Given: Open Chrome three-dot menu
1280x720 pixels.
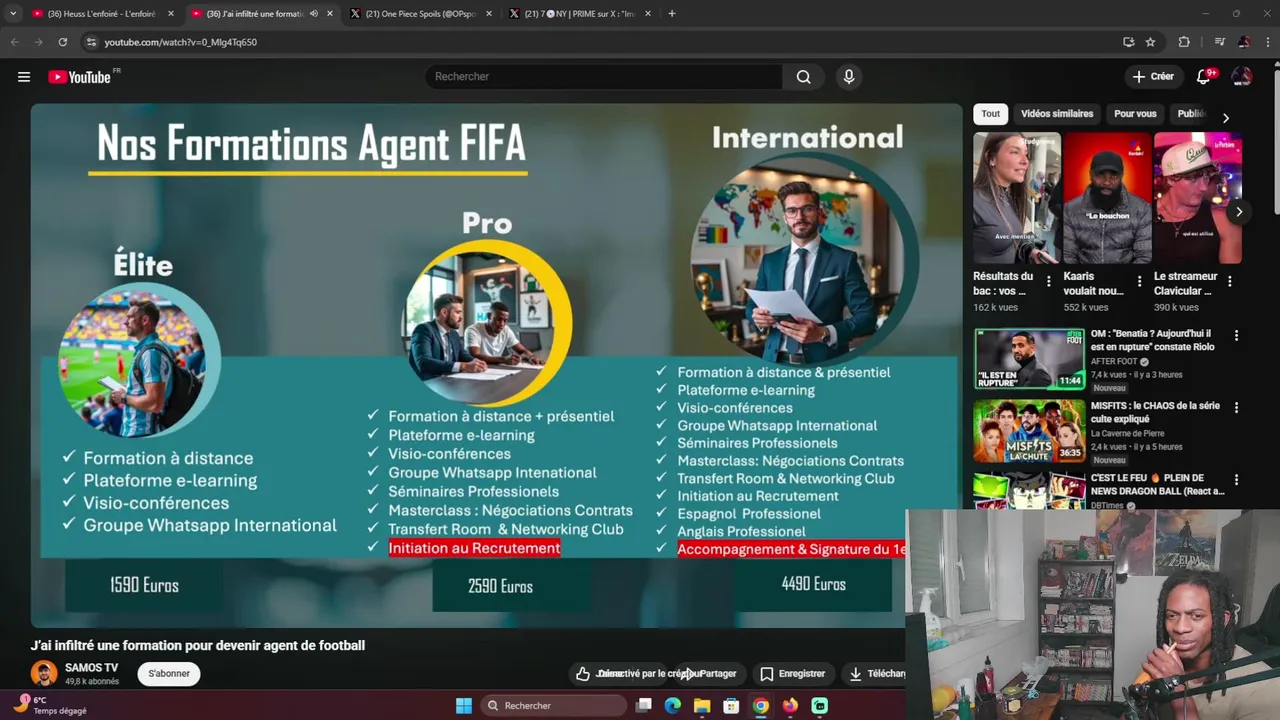Looking at the screenshot, I should (1267, 42).
